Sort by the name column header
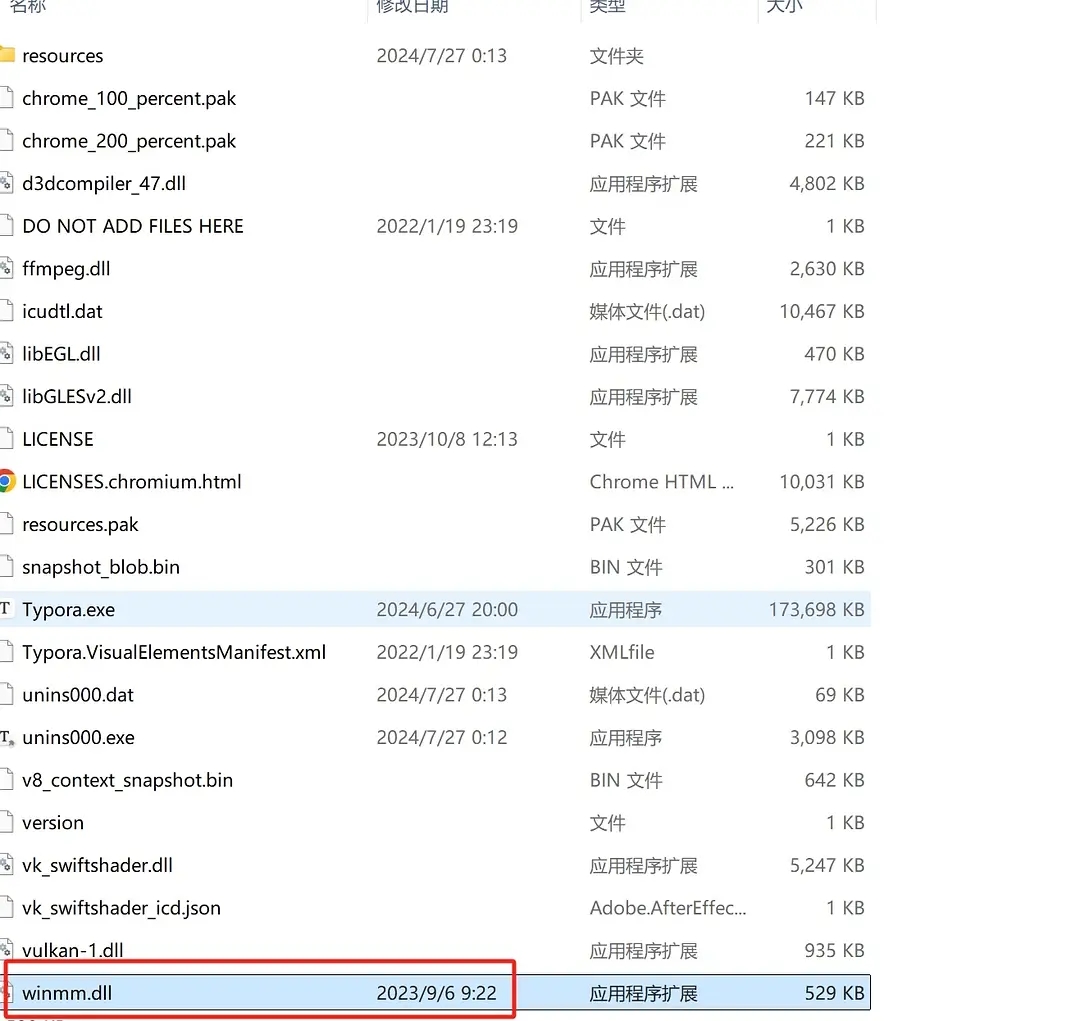Screen dimensions: 1080x1021 [x=28, y=6]
